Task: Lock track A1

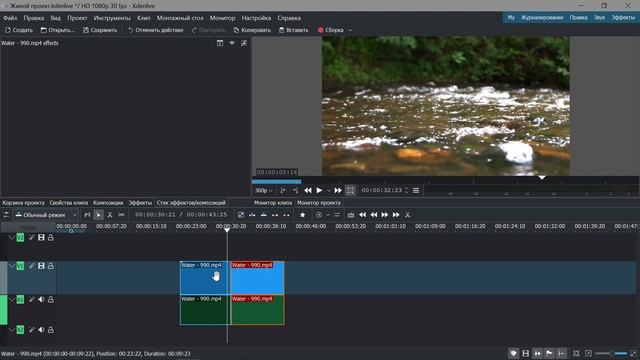Action: [x=51, y=299]
